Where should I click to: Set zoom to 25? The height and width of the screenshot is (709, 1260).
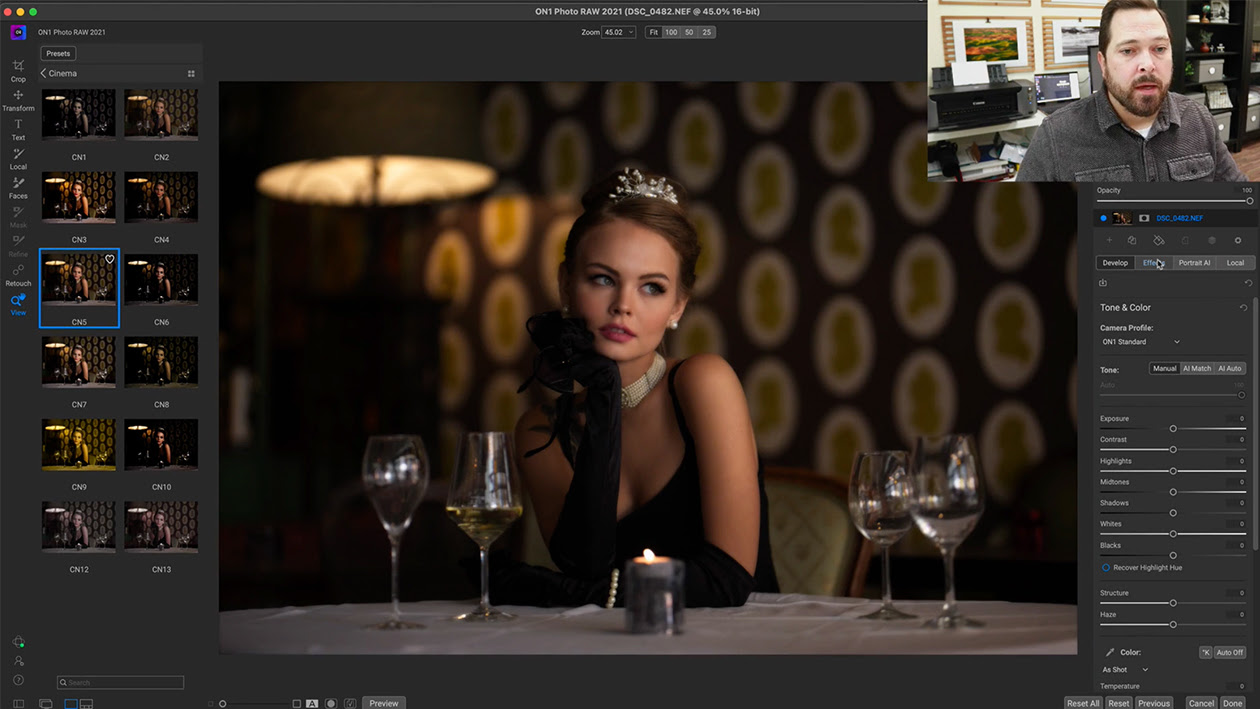click(706, 32)
